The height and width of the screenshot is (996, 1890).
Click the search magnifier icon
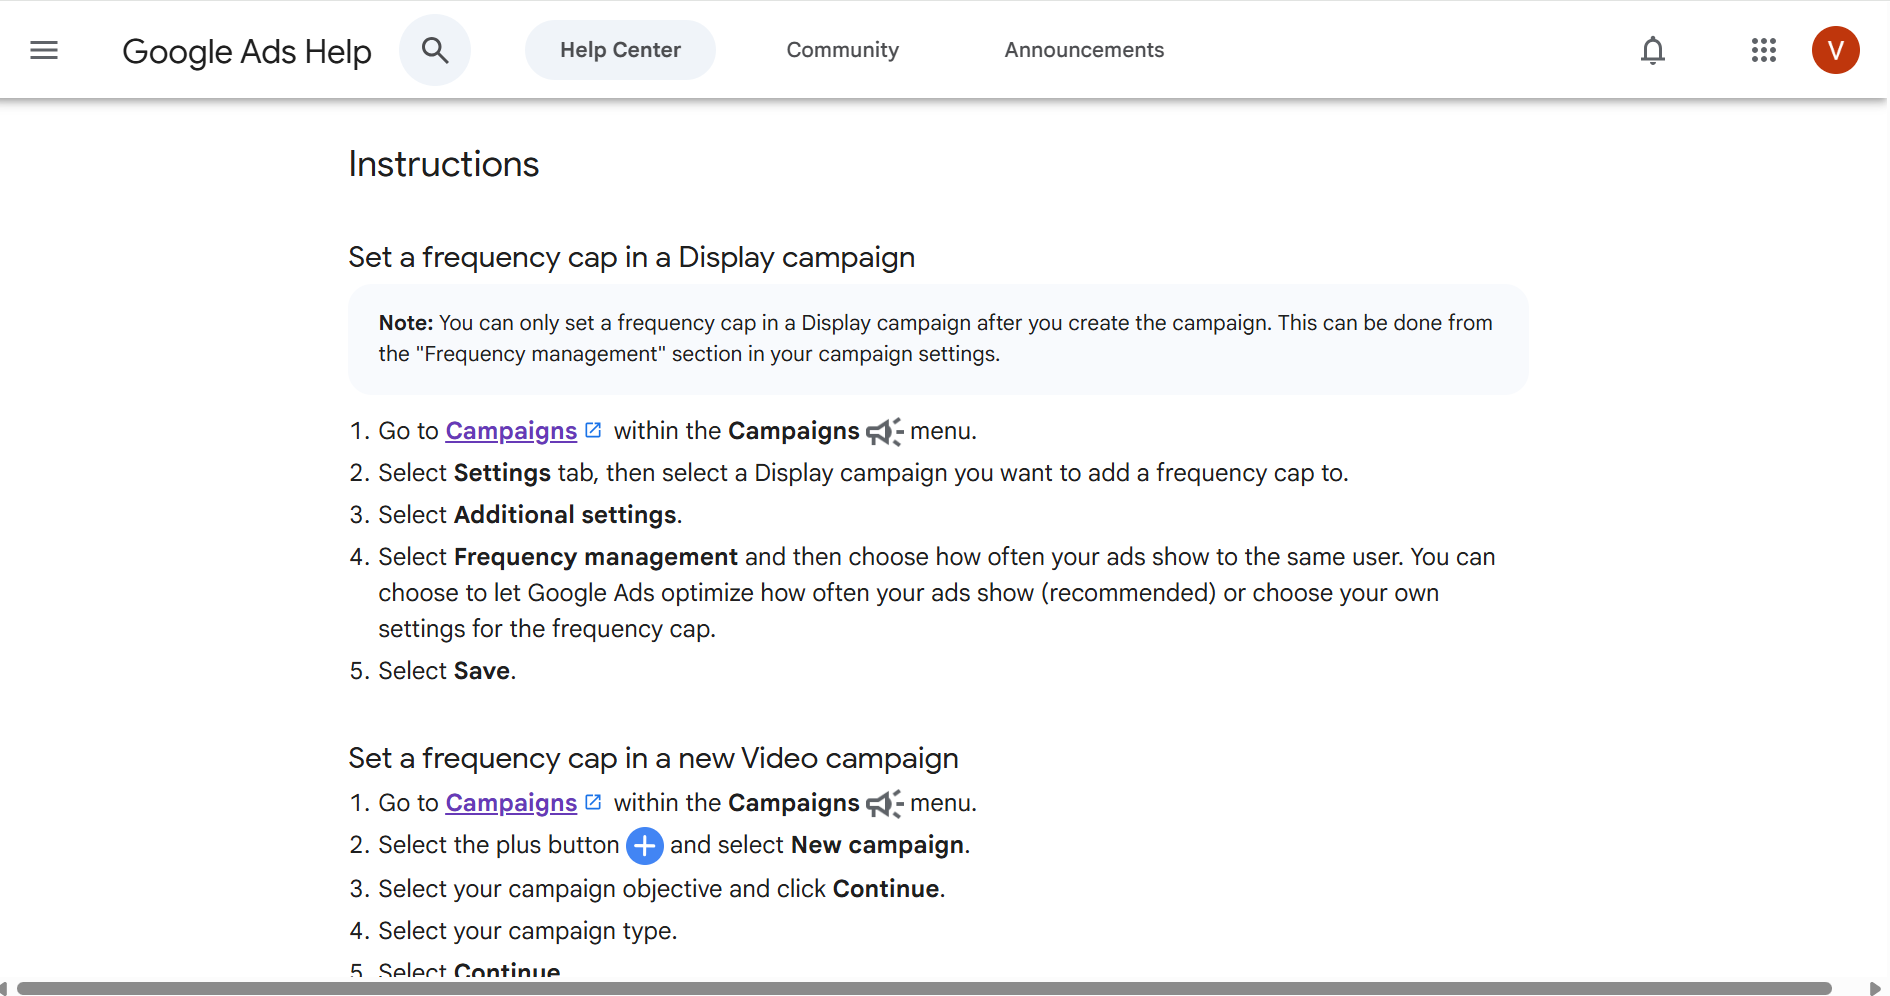click(434, 50)
